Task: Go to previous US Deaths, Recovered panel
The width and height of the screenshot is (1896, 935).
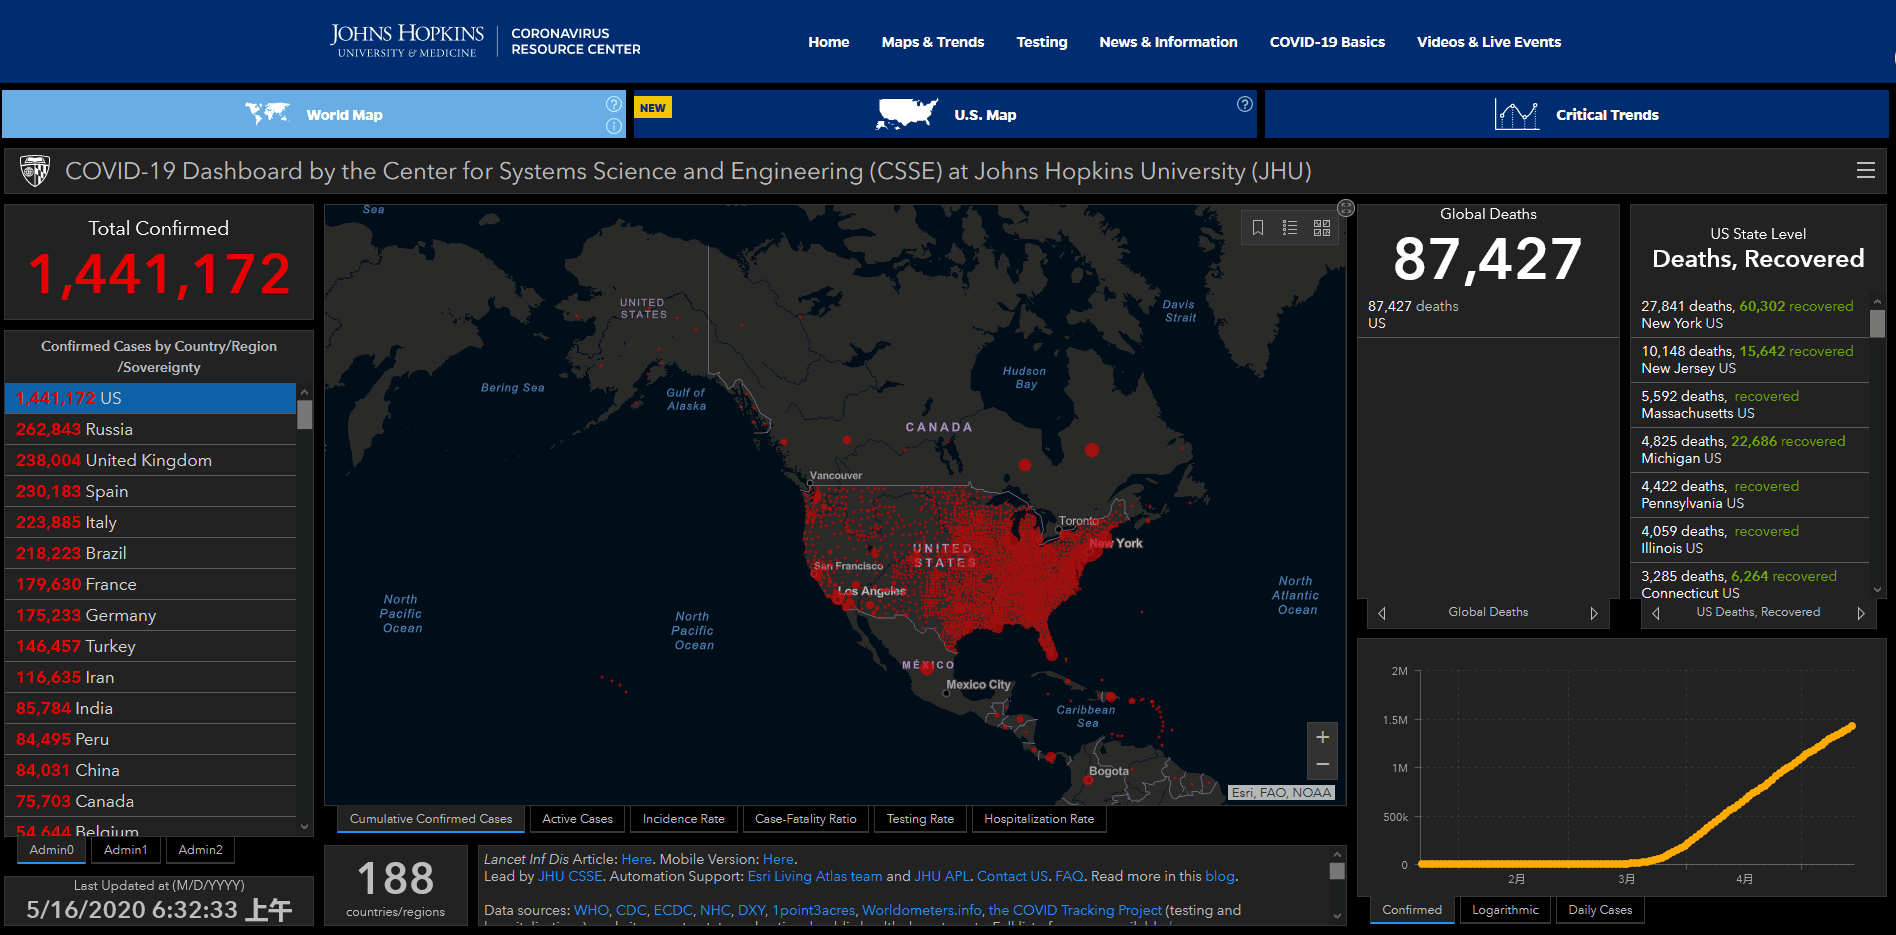Action: point(1656,613)
